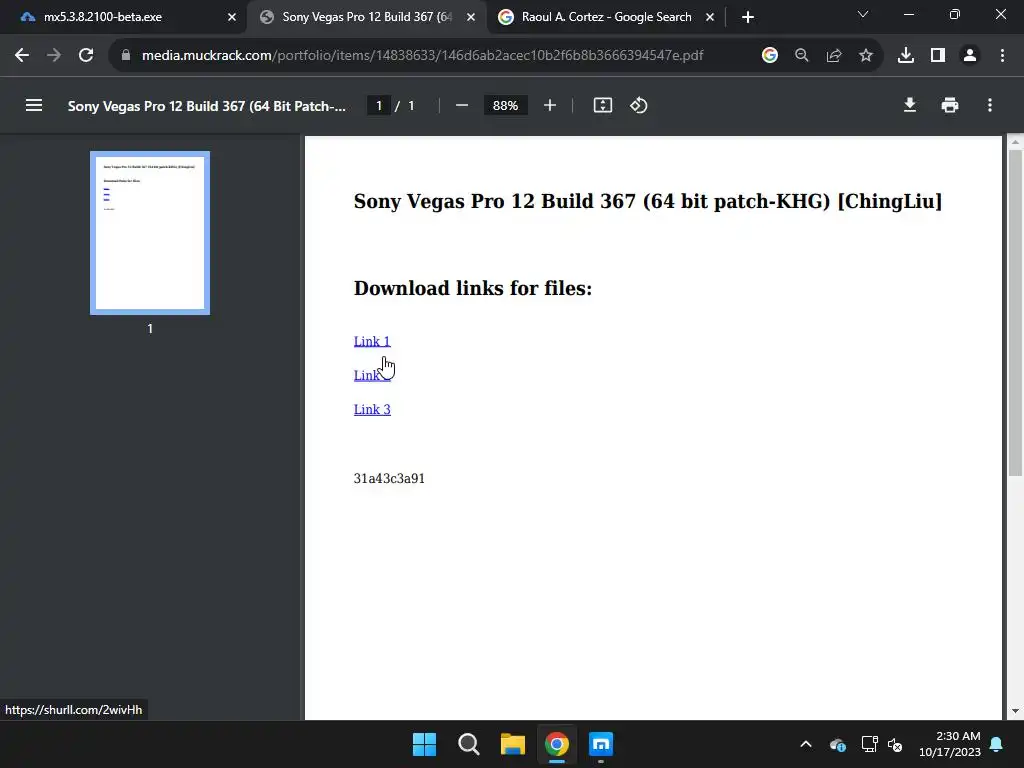The height and width of the screenshot is (768, 1024).
Task: Edit the PDF page number field
Action: pyautogui.click(x=379, y=105)
